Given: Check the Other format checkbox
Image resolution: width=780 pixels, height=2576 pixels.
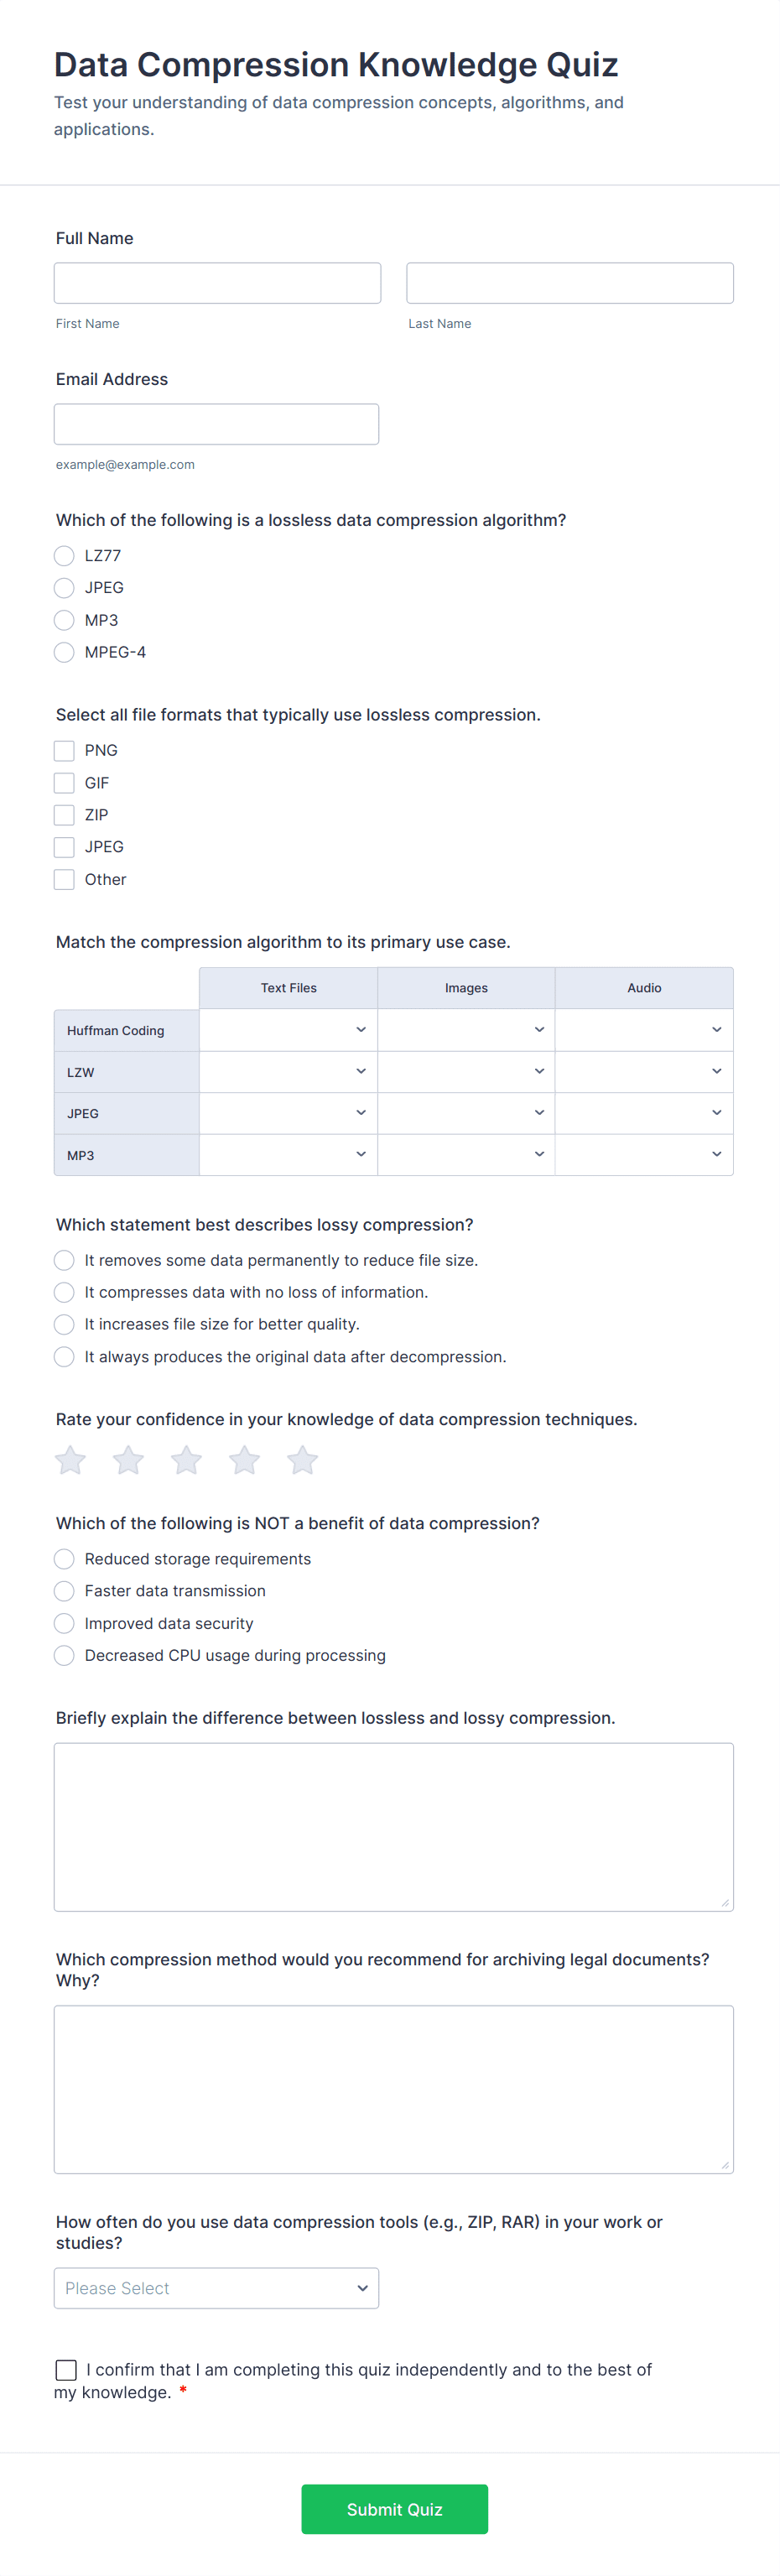Looking at the screenshot, I should point(64,879).
